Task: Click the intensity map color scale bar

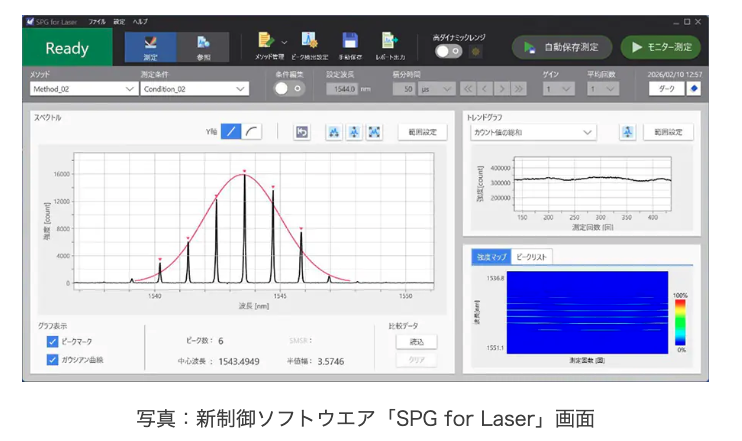Action: click(680, 322)
